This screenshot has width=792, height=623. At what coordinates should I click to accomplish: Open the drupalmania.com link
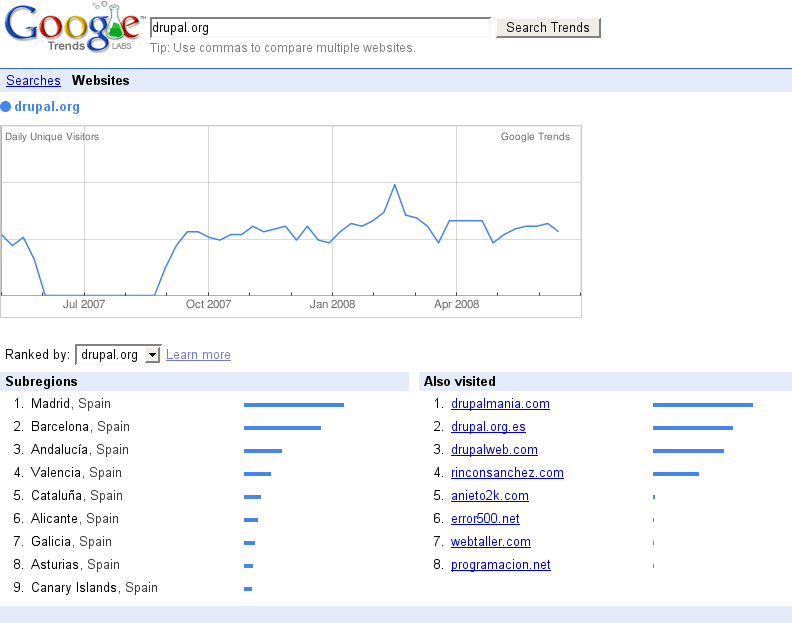(500, 404)
